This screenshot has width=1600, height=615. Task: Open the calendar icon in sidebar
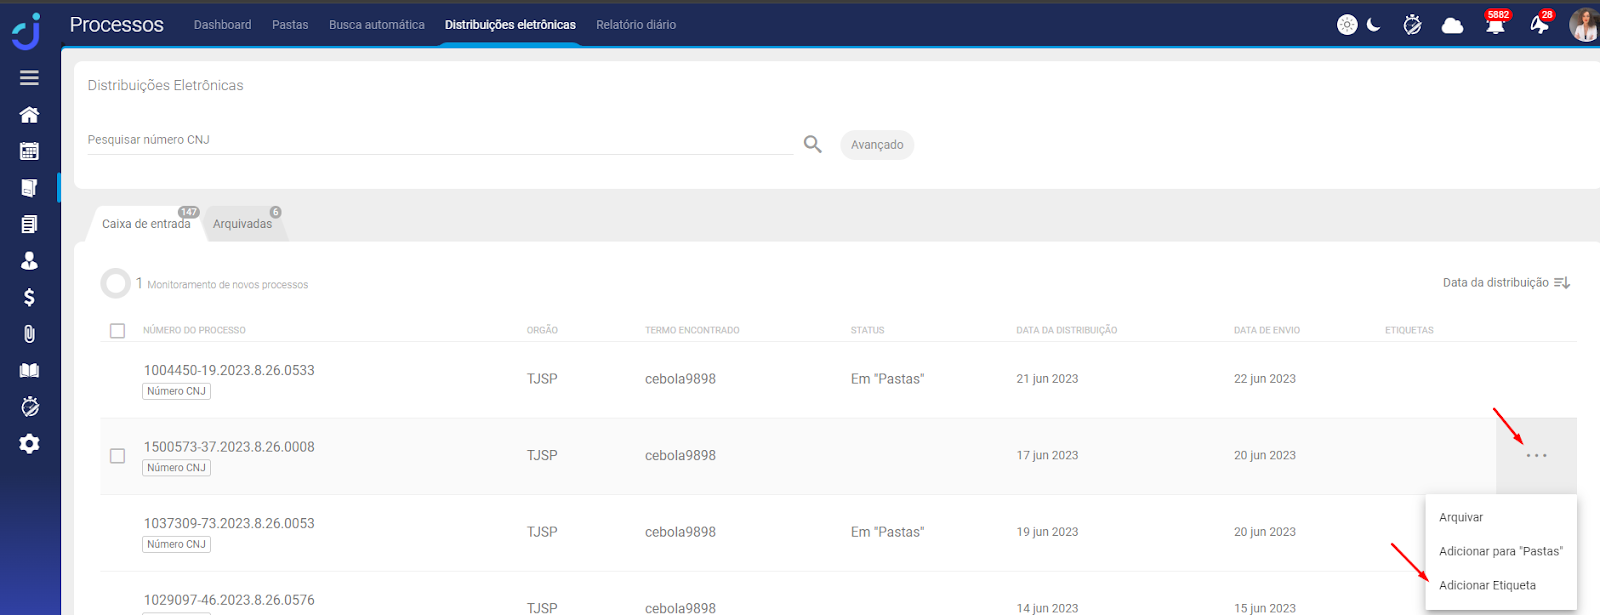tap(29, 151)
